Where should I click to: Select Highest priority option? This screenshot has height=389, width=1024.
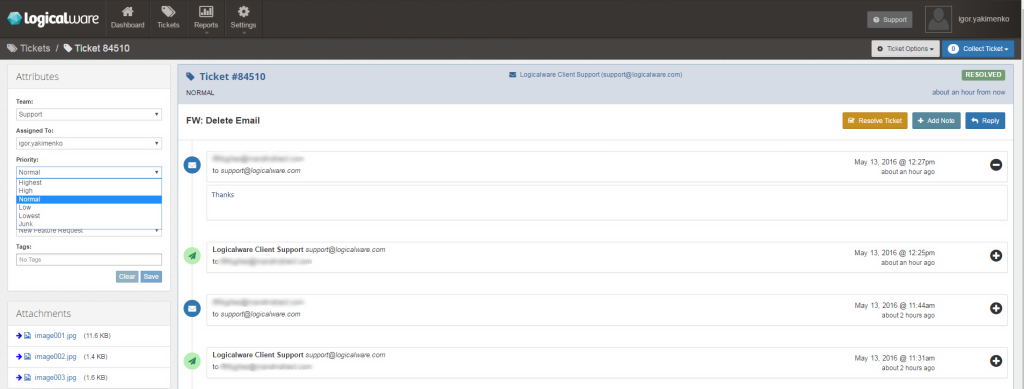click(89, 183)
